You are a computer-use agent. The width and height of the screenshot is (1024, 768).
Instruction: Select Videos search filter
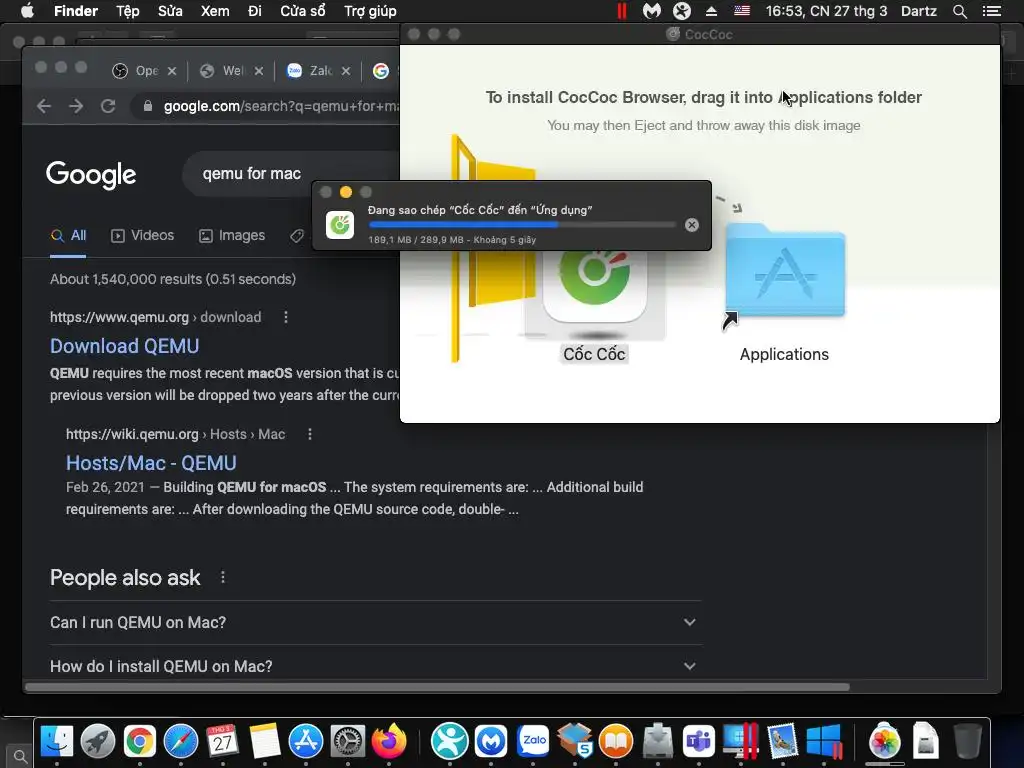coord(142,235)
